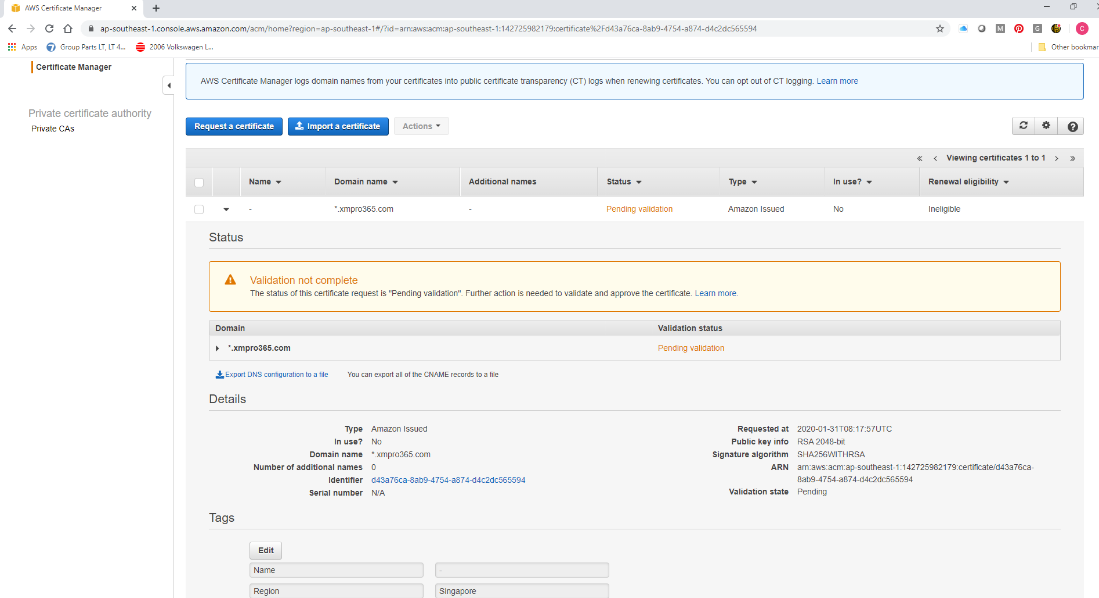Click the RSA 2048-bit public key value
The width and height of the screenshot is (1099, 598).
click(x=821, y=442)
